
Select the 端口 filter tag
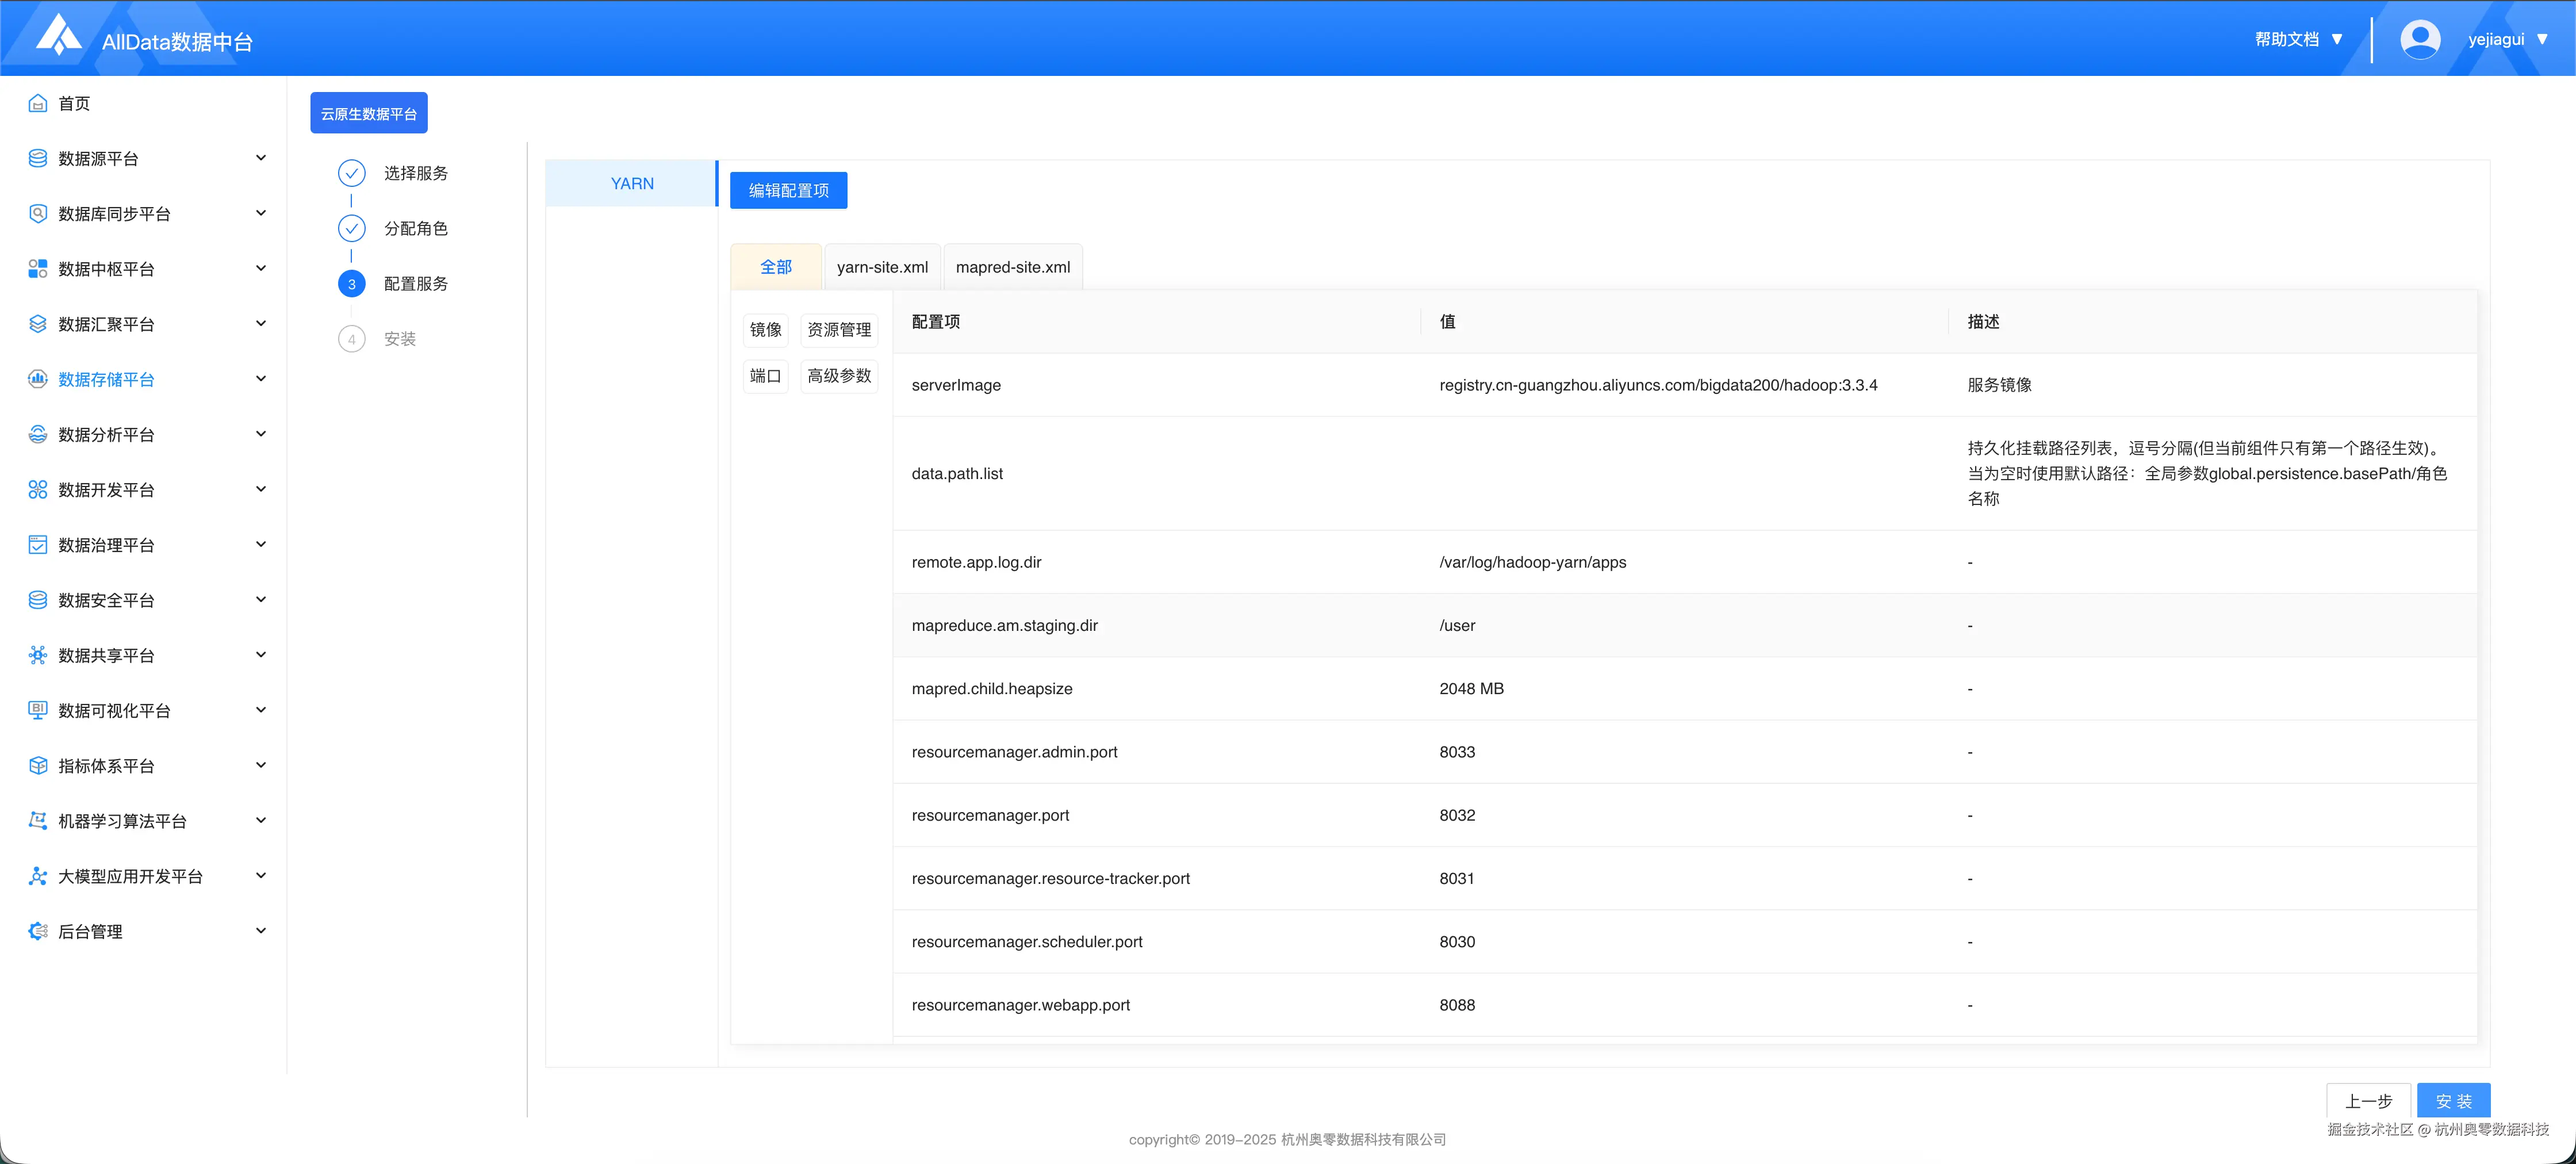pos(765,376)
